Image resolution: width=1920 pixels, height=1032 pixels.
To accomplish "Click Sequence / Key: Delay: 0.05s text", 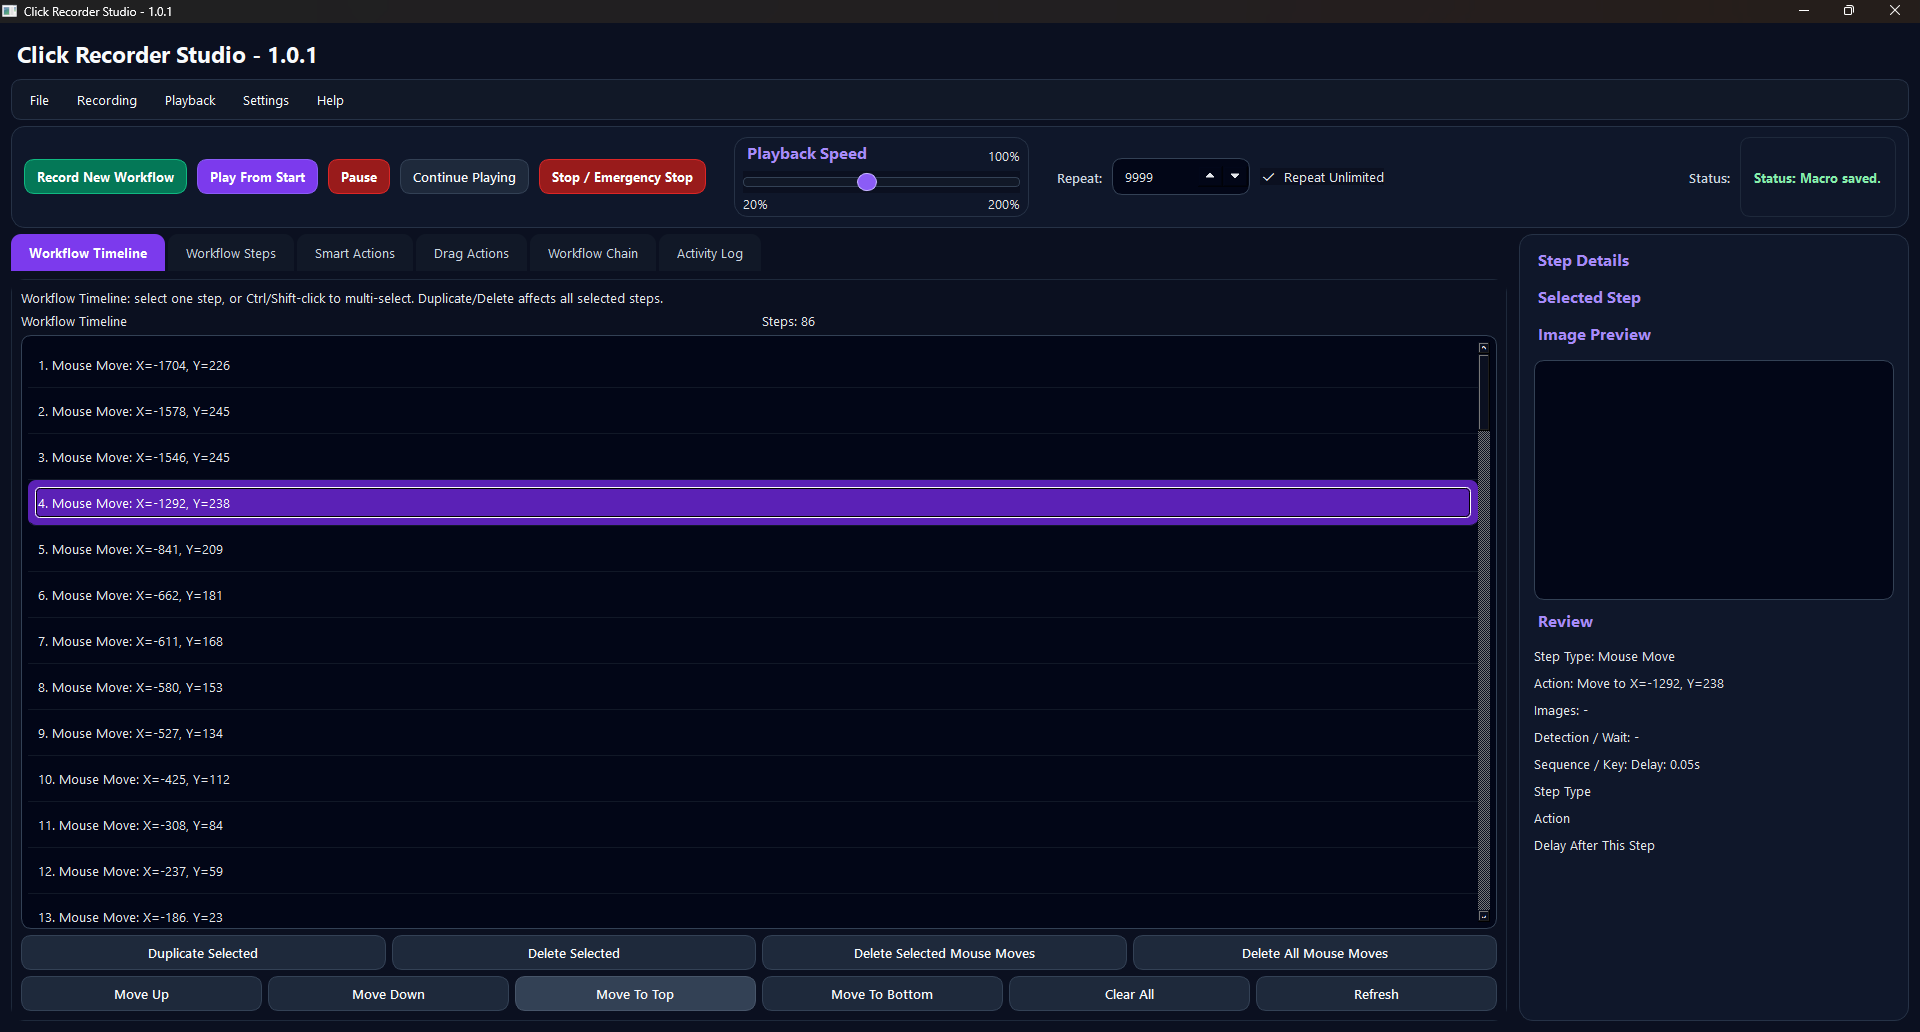I will tap(1616, 764).
